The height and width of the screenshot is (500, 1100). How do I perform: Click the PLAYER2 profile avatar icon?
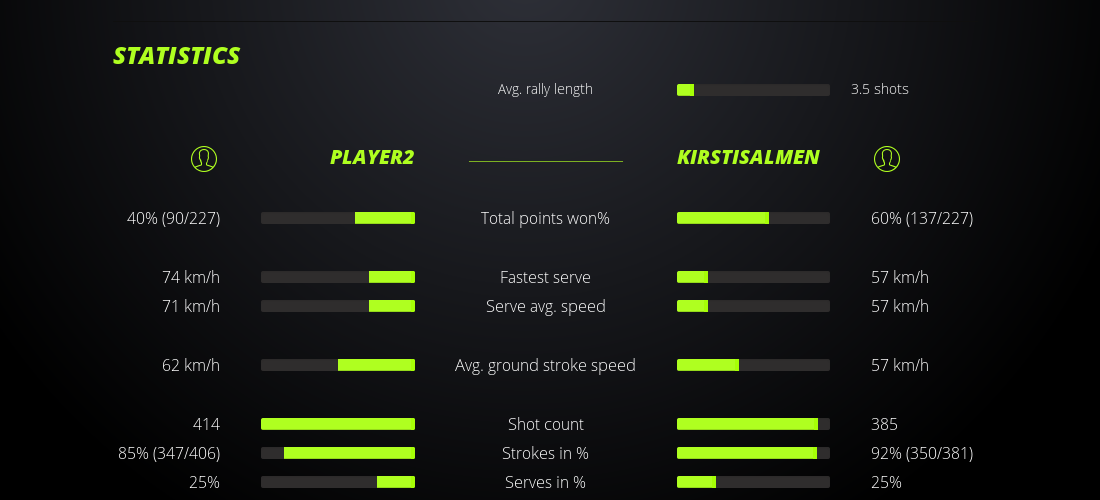point(204,158)
